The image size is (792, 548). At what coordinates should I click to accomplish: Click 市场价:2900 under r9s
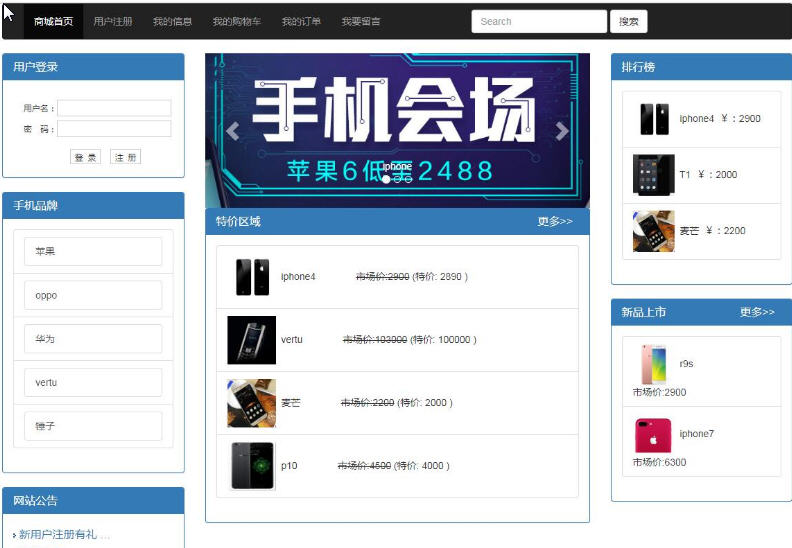click(659, 392)
